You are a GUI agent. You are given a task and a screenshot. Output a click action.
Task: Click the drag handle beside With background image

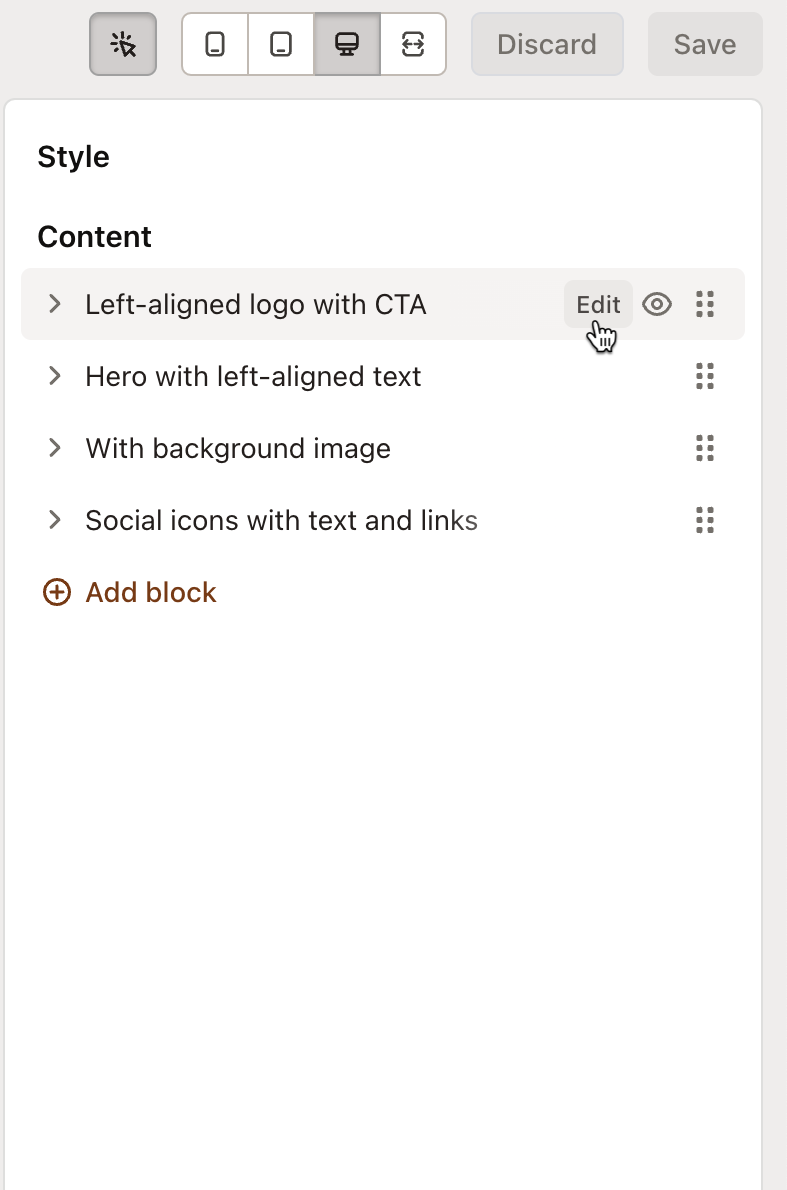click(x=705, y=448)
